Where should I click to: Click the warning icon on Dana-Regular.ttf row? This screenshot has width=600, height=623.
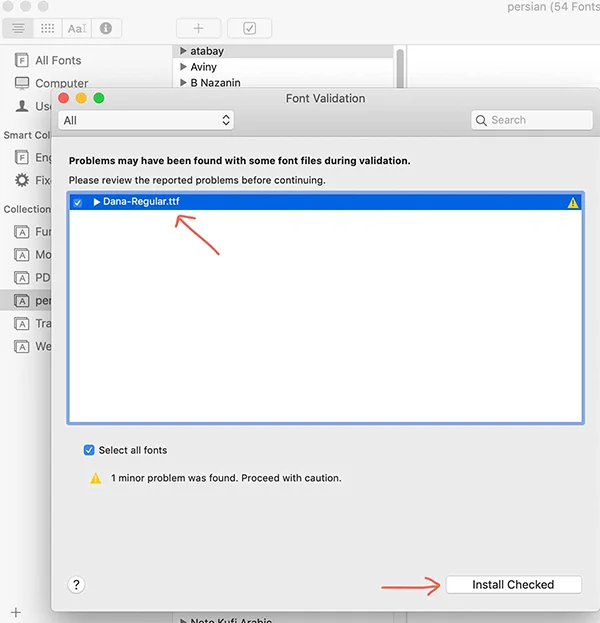pos(573,202)
